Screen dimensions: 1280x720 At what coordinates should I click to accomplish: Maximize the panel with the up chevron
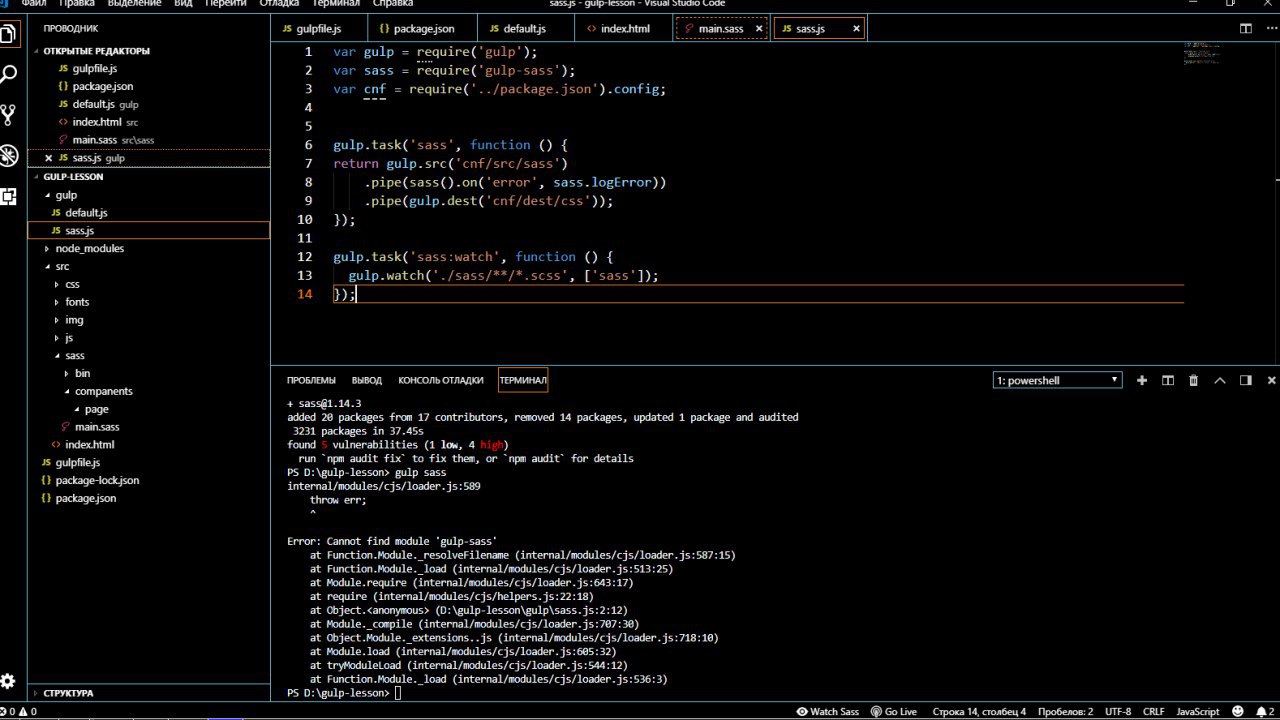pyautogui.click(x=1220, y=380)
